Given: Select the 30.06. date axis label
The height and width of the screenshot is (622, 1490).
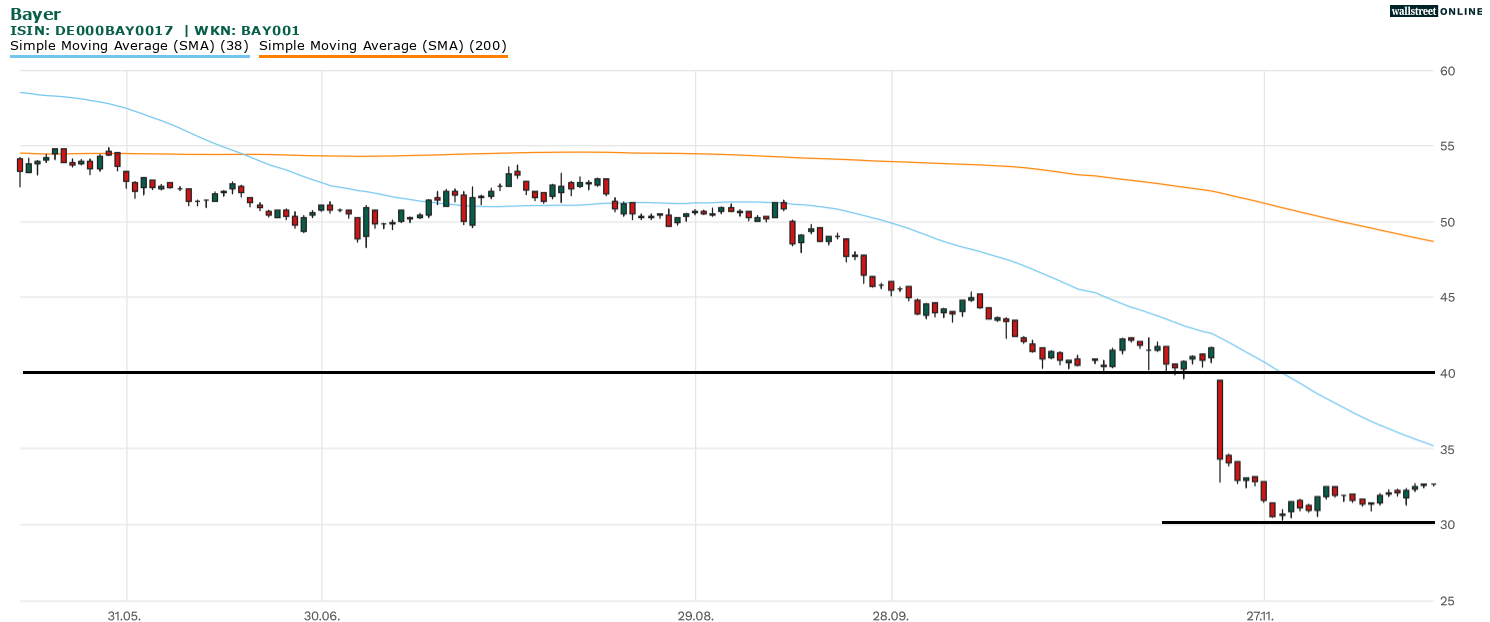Looking at the screenshot, I should point(320,616).
